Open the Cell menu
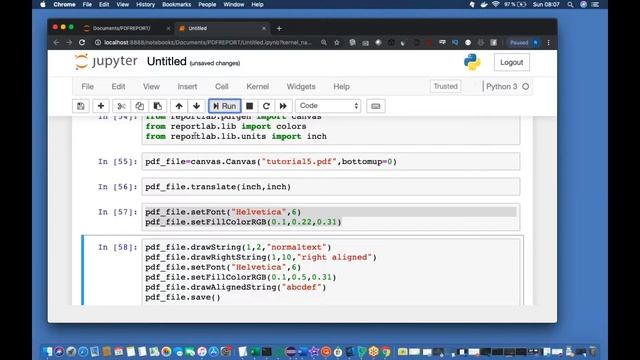Screen dimensions: 640x360 [222, 87]
